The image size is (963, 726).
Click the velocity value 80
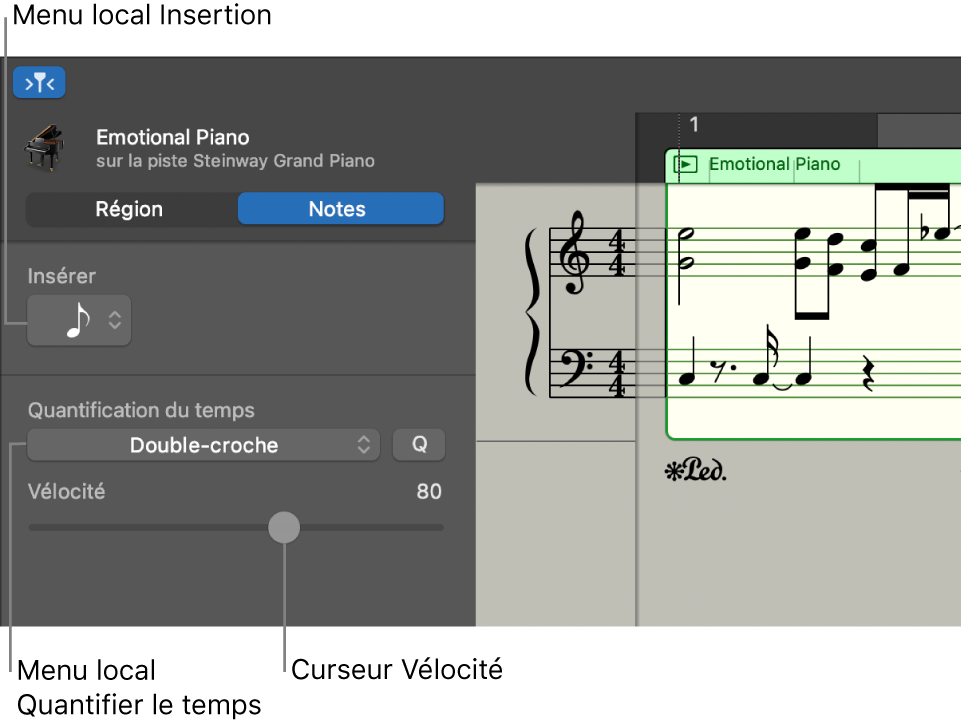coord(429,492)
